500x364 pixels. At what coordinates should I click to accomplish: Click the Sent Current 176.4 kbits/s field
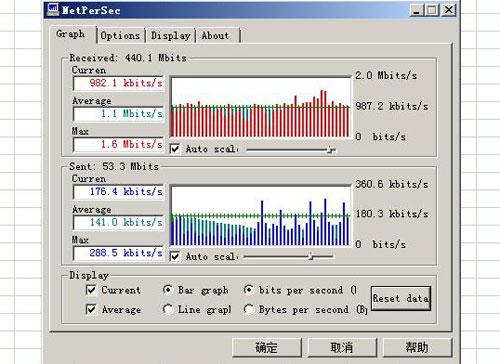(118, 192)
